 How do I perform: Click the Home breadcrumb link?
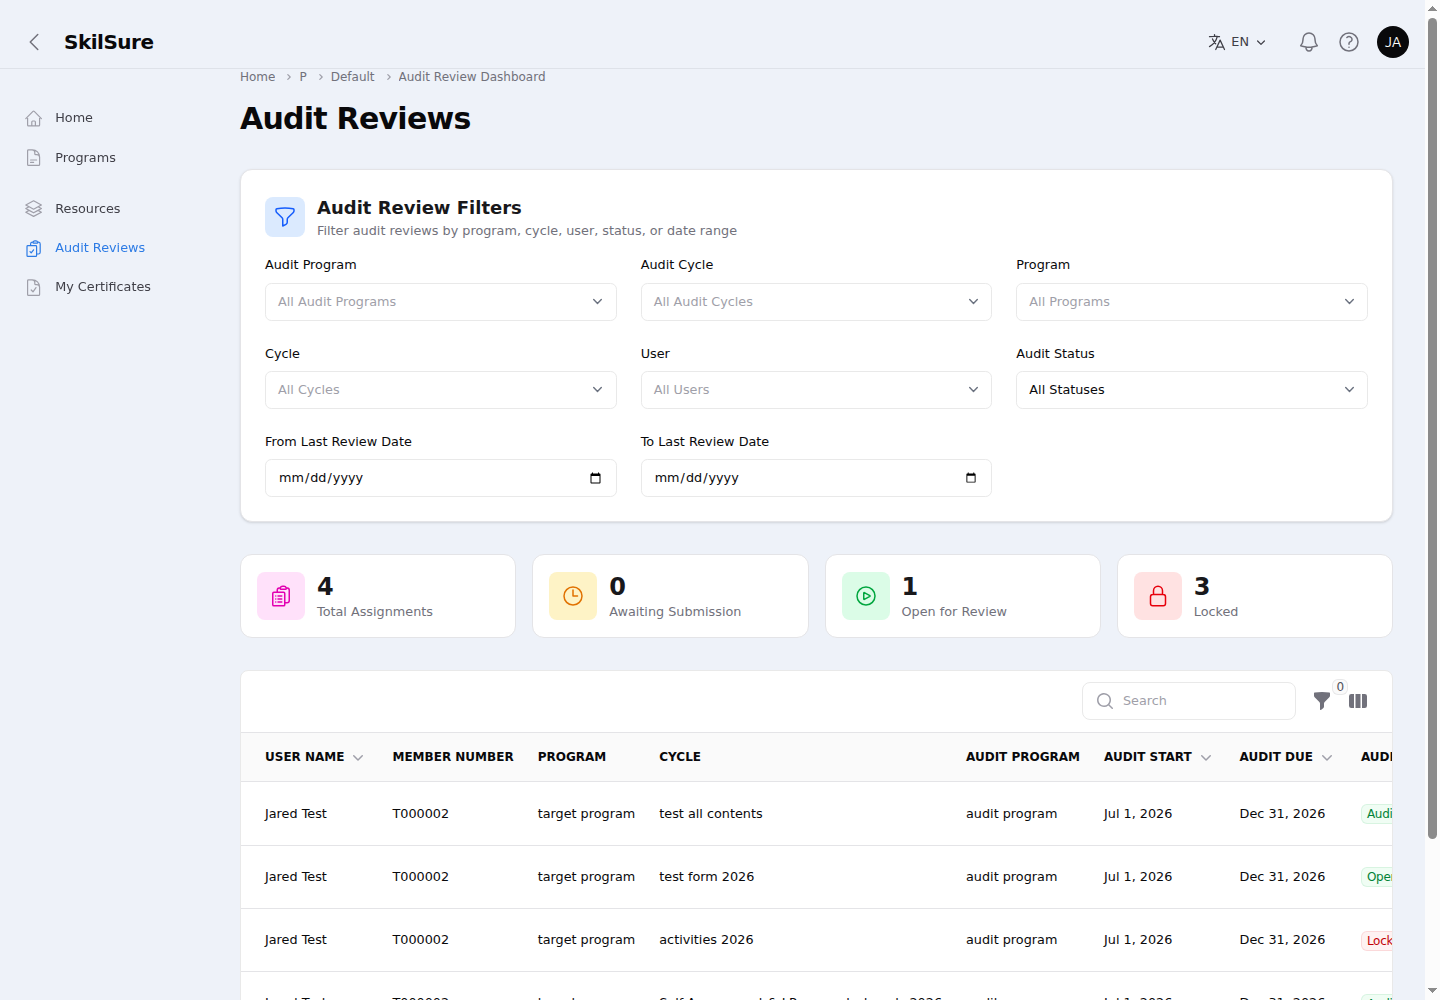pos(257,77)
